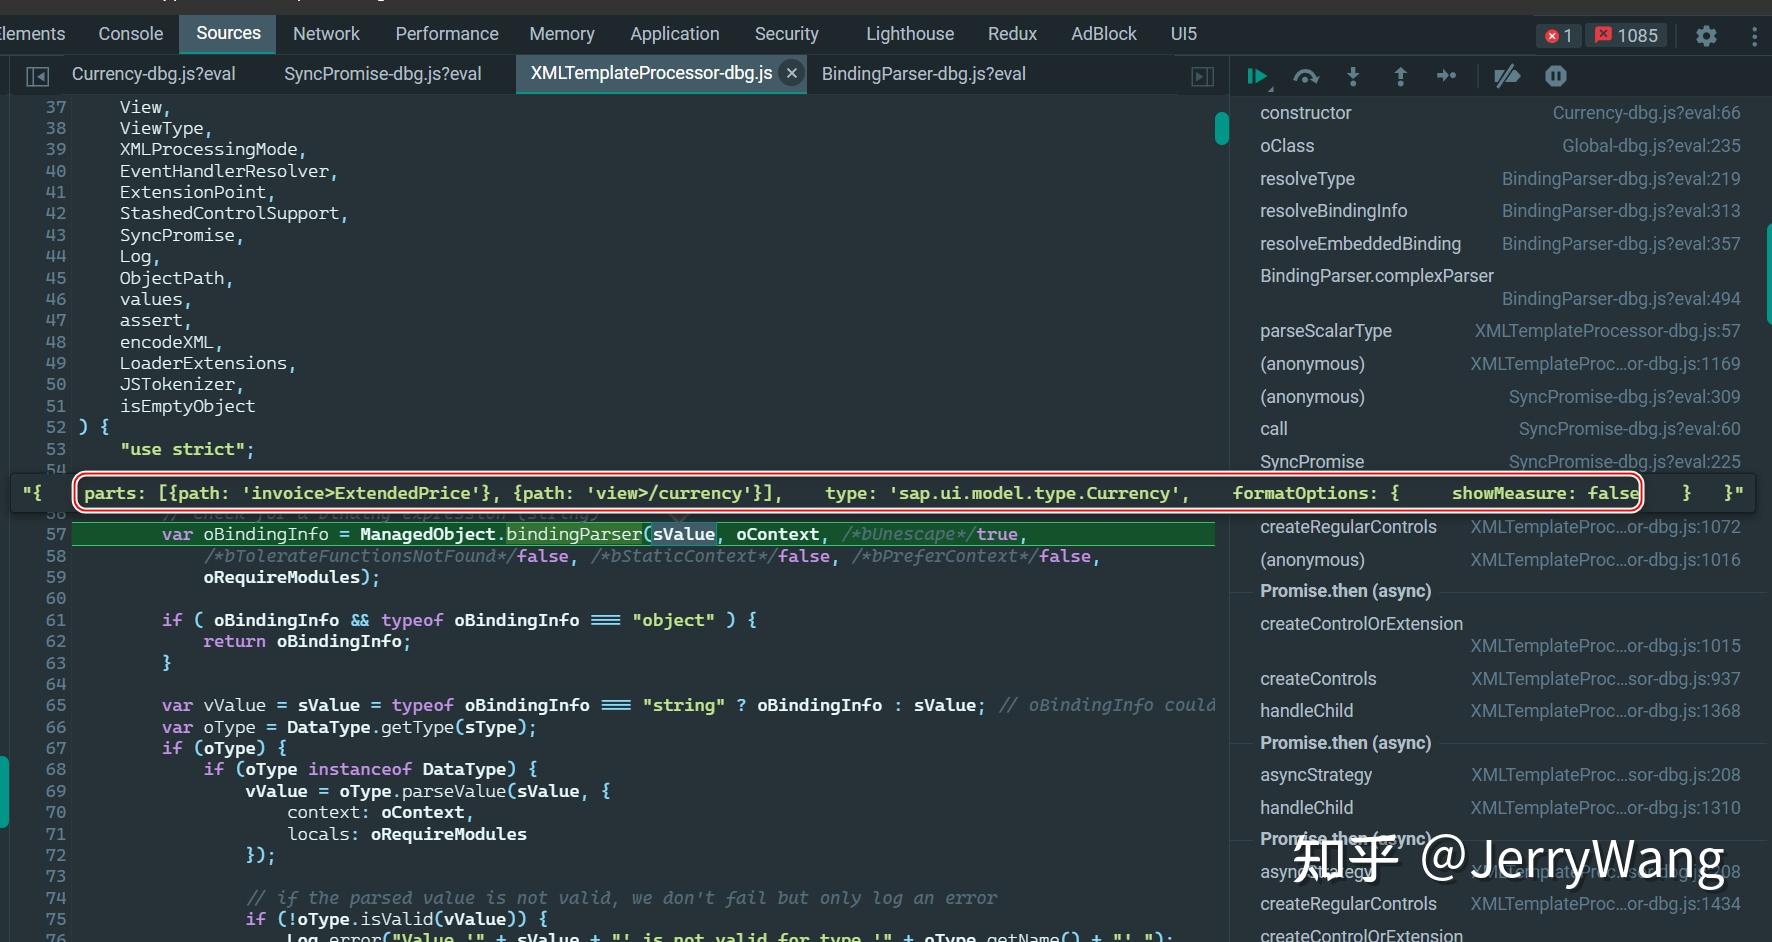
Task: Step over next function call
Action: [1306, 76]
